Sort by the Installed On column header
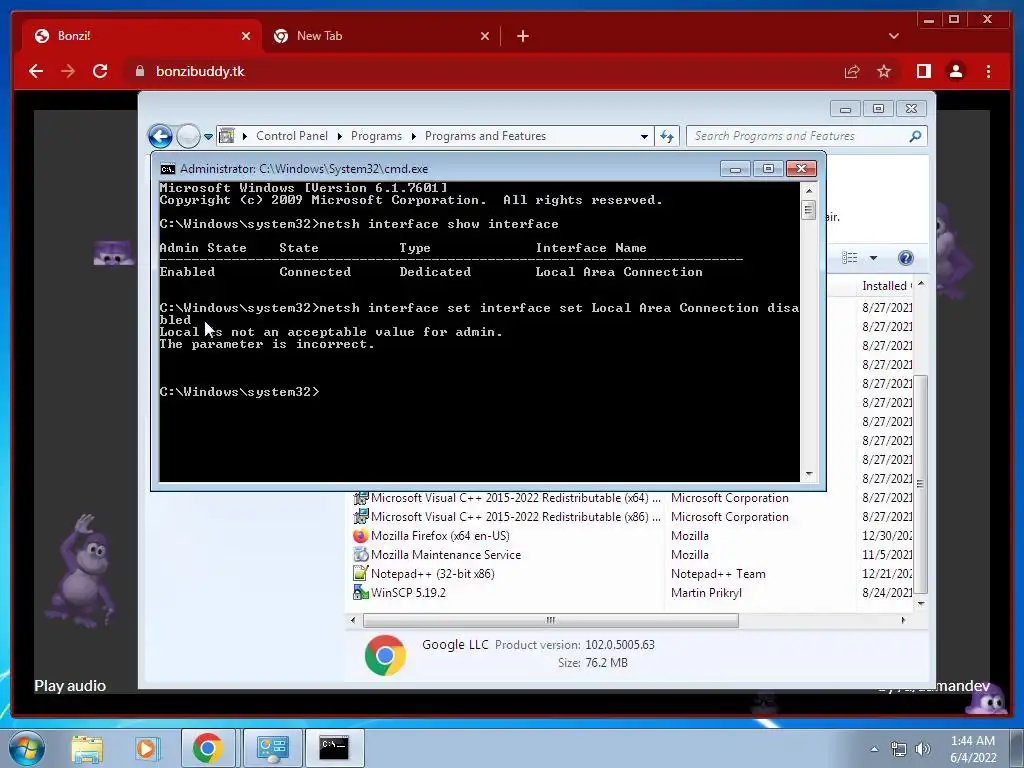The height and width of the screenshot is (768, 1024). point(886,285)
